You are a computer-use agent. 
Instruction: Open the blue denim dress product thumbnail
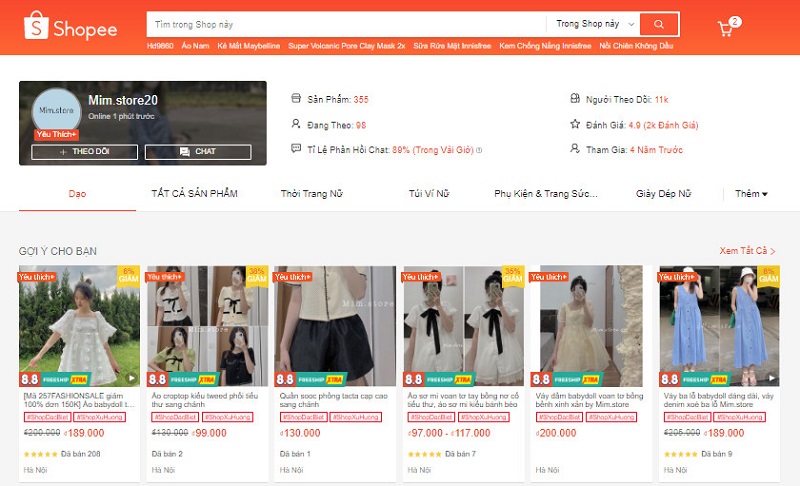pyautogui.click(x=718, y=326)
